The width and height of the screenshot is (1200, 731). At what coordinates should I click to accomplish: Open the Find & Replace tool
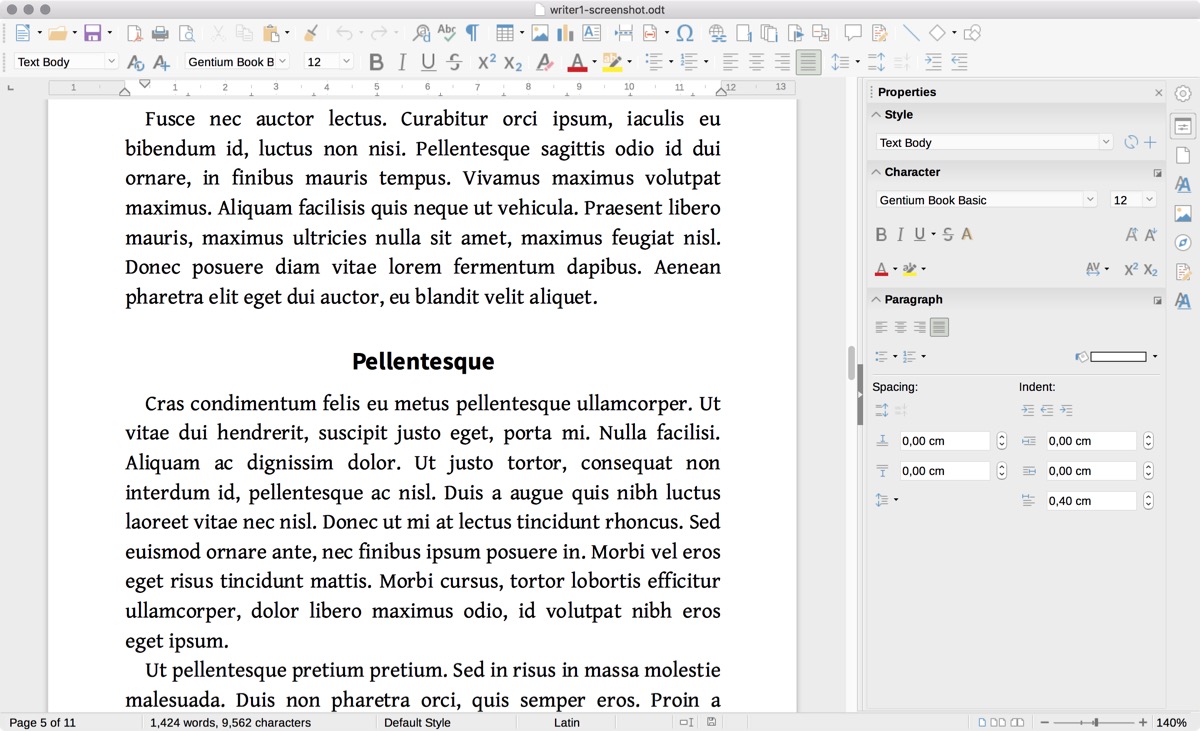(421, 33)
